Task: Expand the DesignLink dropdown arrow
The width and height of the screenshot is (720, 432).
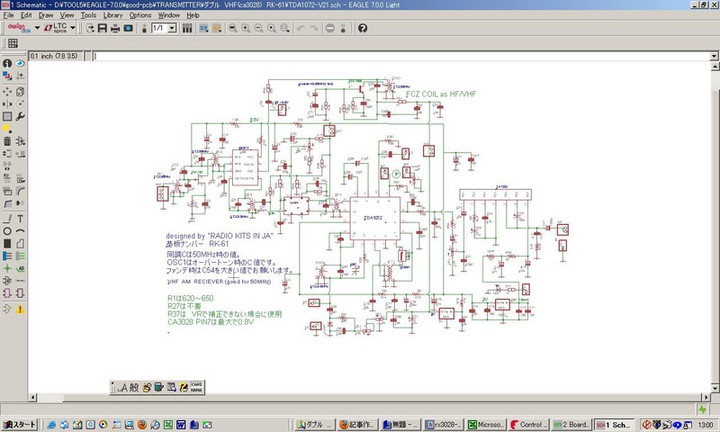Action: 37,28
